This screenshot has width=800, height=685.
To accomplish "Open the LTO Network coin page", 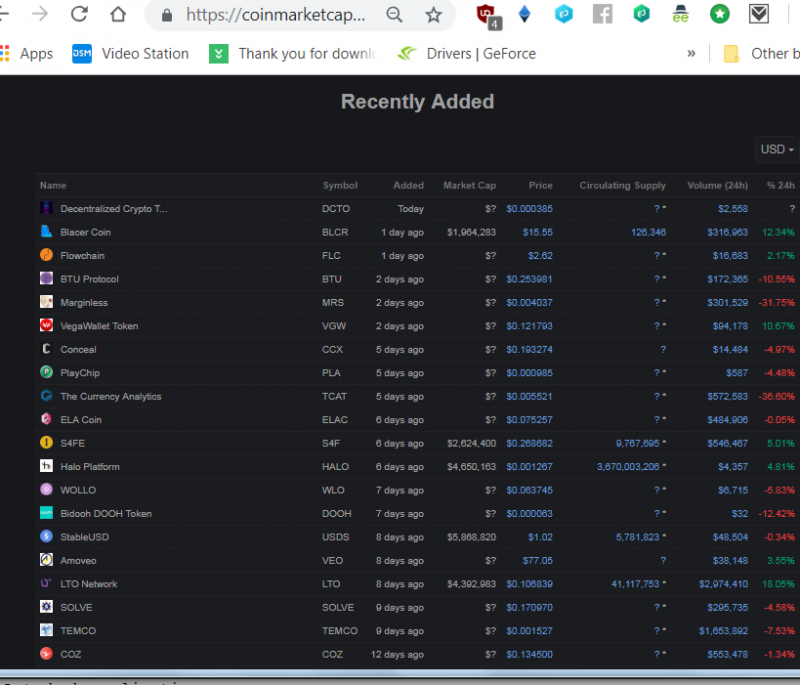I will coord(89,584).
